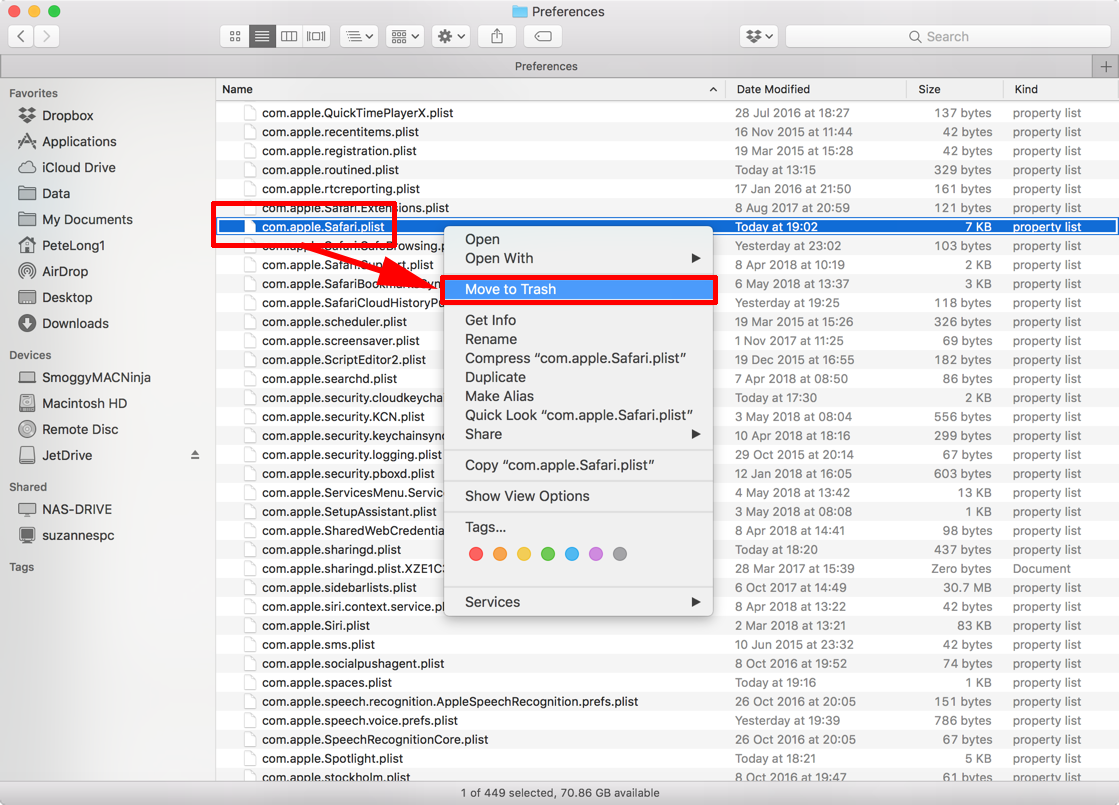
Task: Choose Duplicate in the context menu
Action: [578, 377]
